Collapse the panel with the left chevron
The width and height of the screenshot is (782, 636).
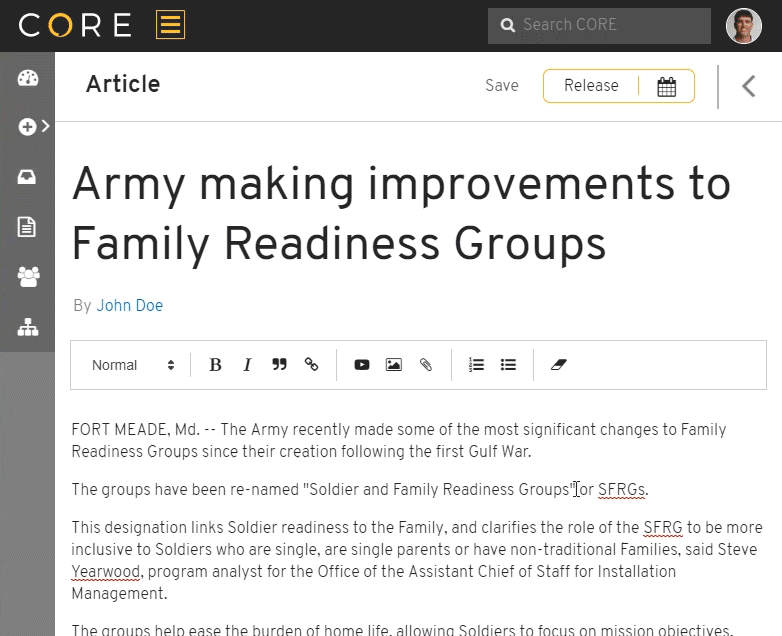tap(749, 86)
